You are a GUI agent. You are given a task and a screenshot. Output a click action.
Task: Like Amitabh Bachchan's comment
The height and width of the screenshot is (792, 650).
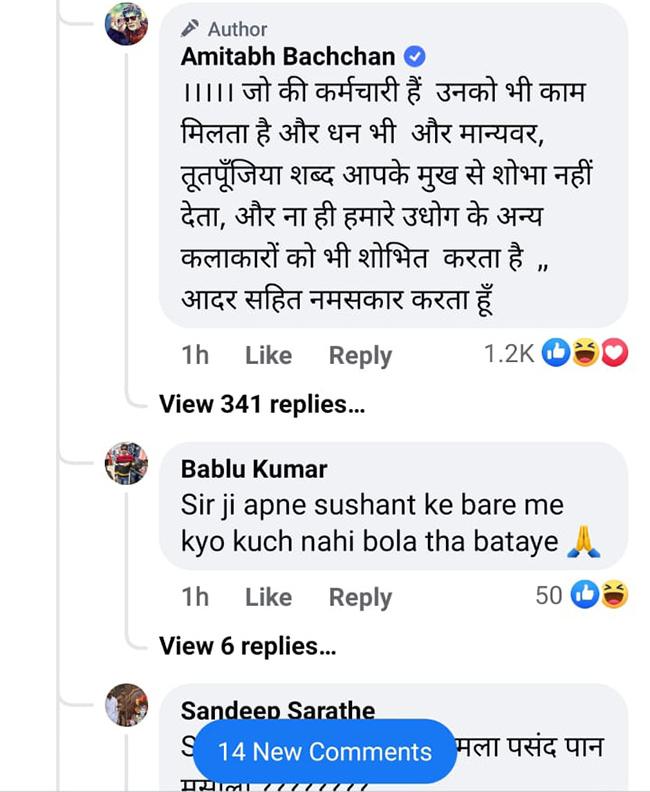tap(268, 355)
